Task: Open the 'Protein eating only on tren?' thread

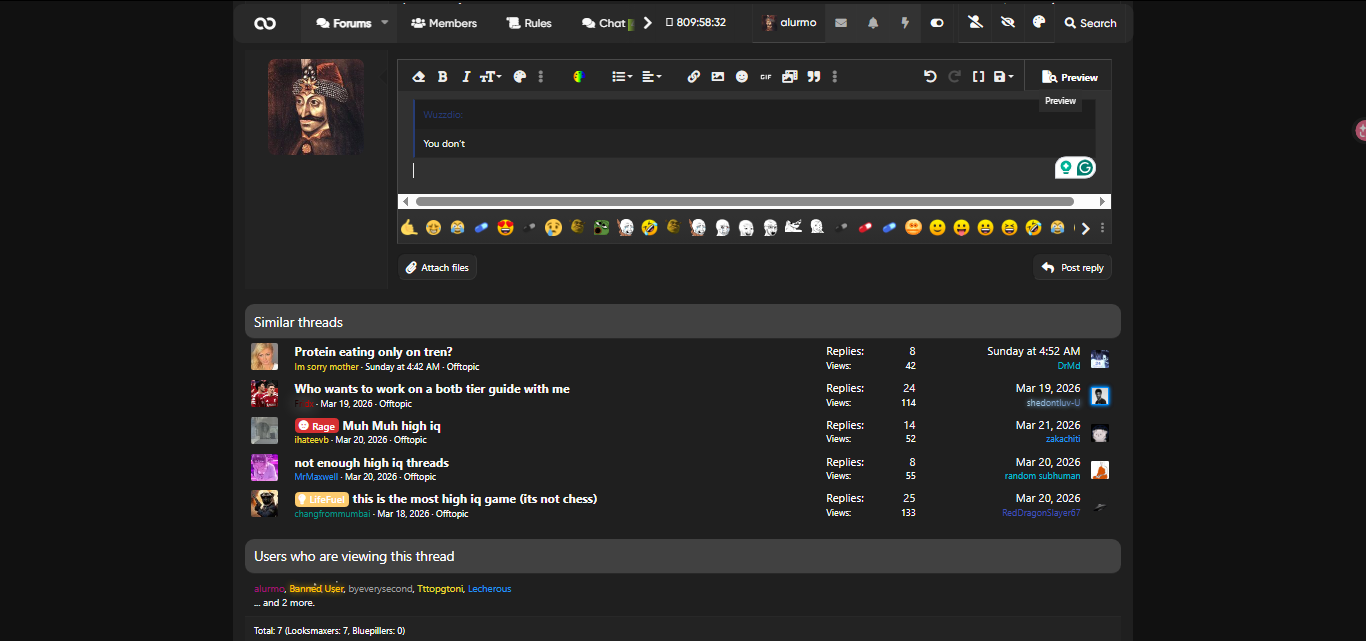Action: pos(373,352)
